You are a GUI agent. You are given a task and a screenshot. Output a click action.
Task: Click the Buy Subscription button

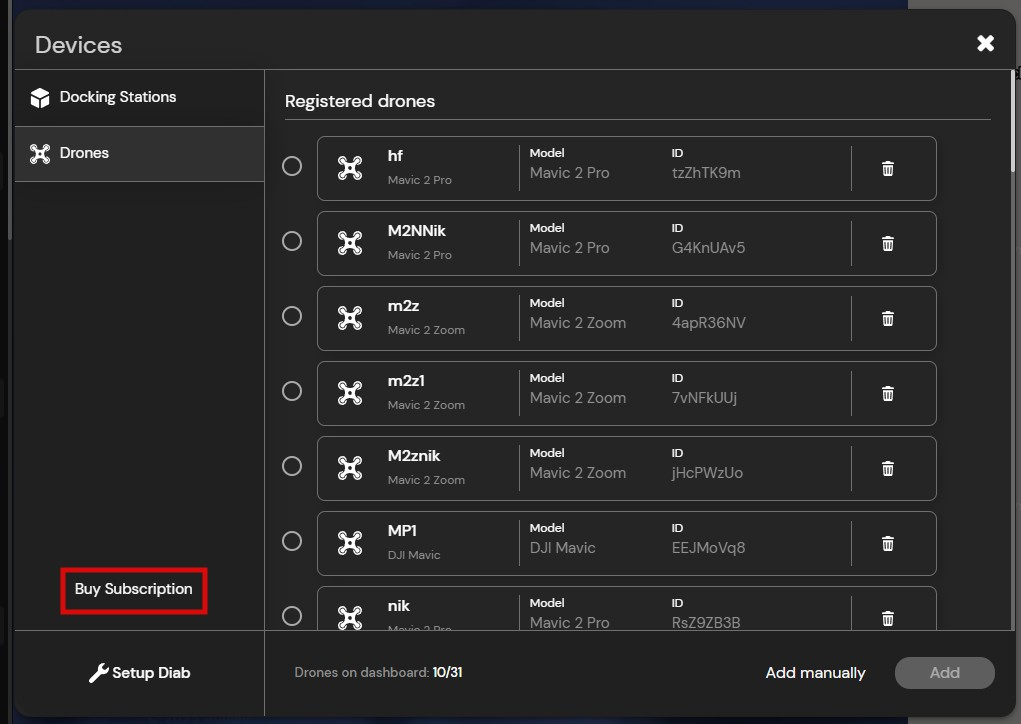point(134,589)
